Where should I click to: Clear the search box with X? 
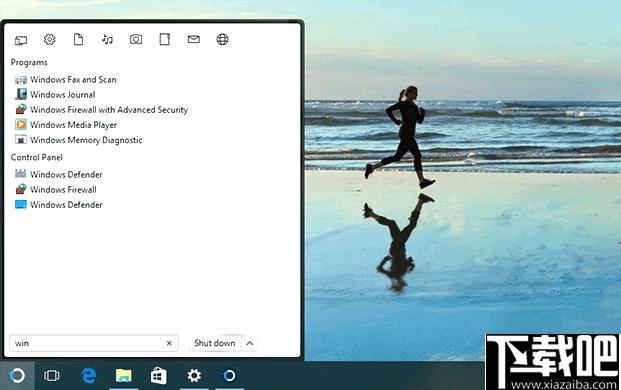(x=169, y=343)
